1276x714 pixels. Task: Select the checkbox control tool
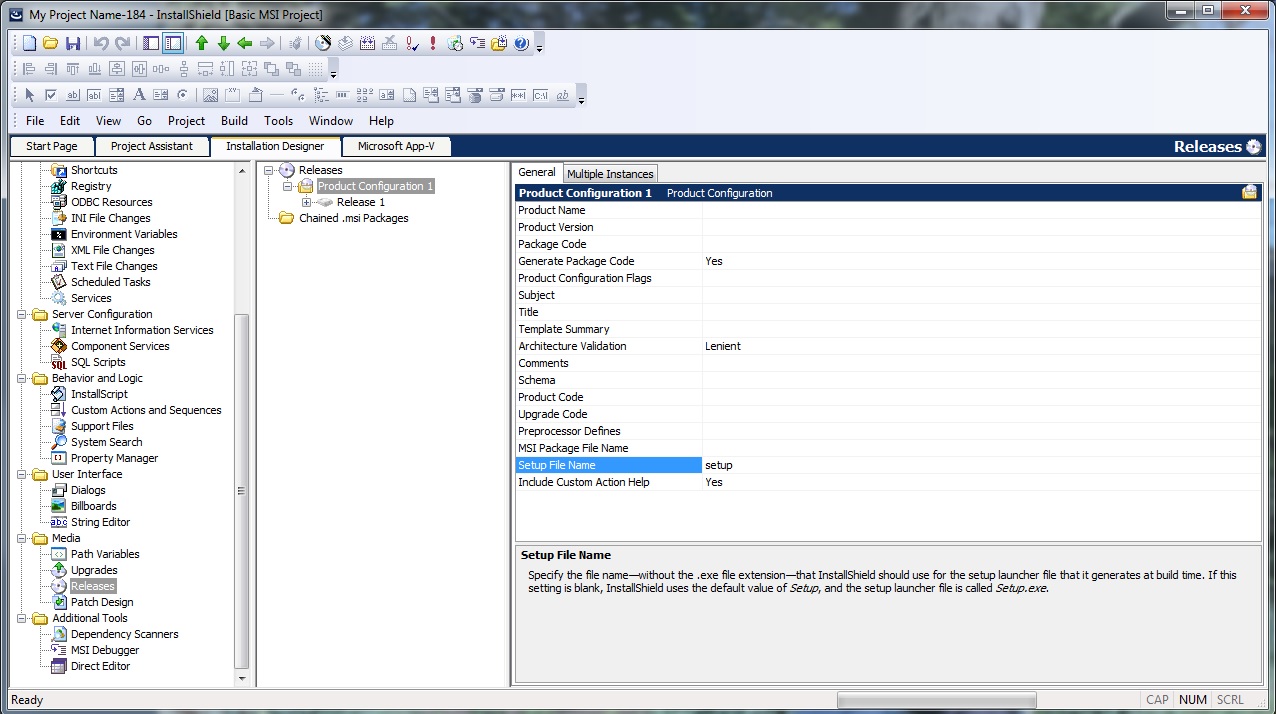51,95
